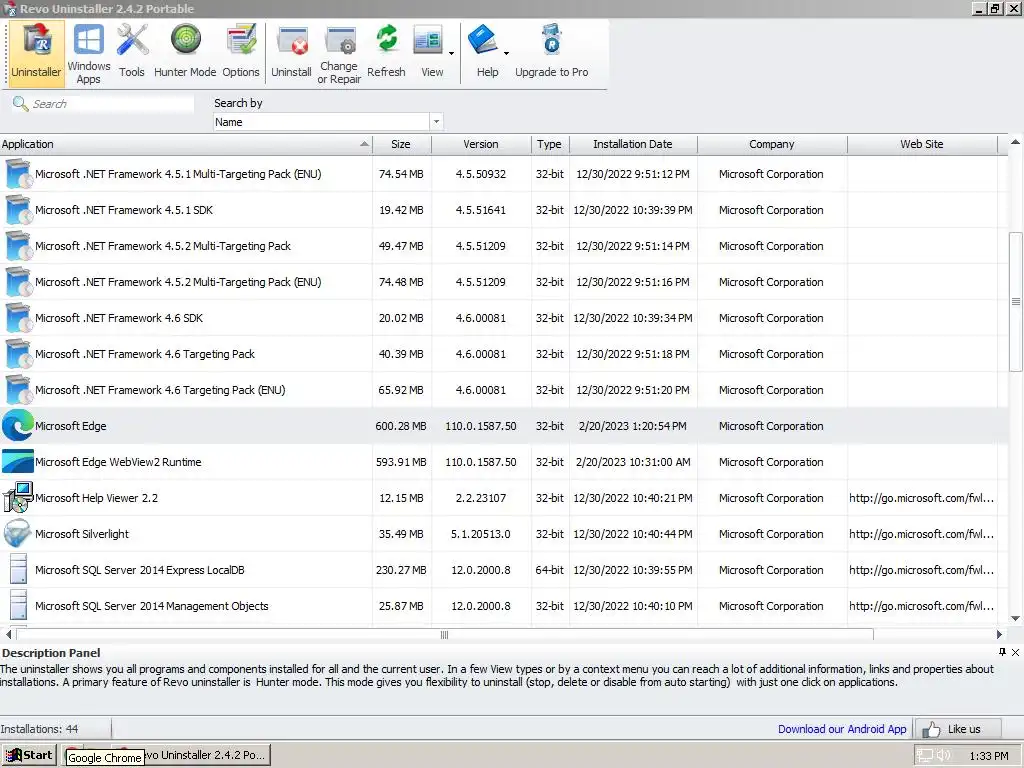Sort the list by Type column
This screenshot has height=768, width=1024.
[550, 144]
